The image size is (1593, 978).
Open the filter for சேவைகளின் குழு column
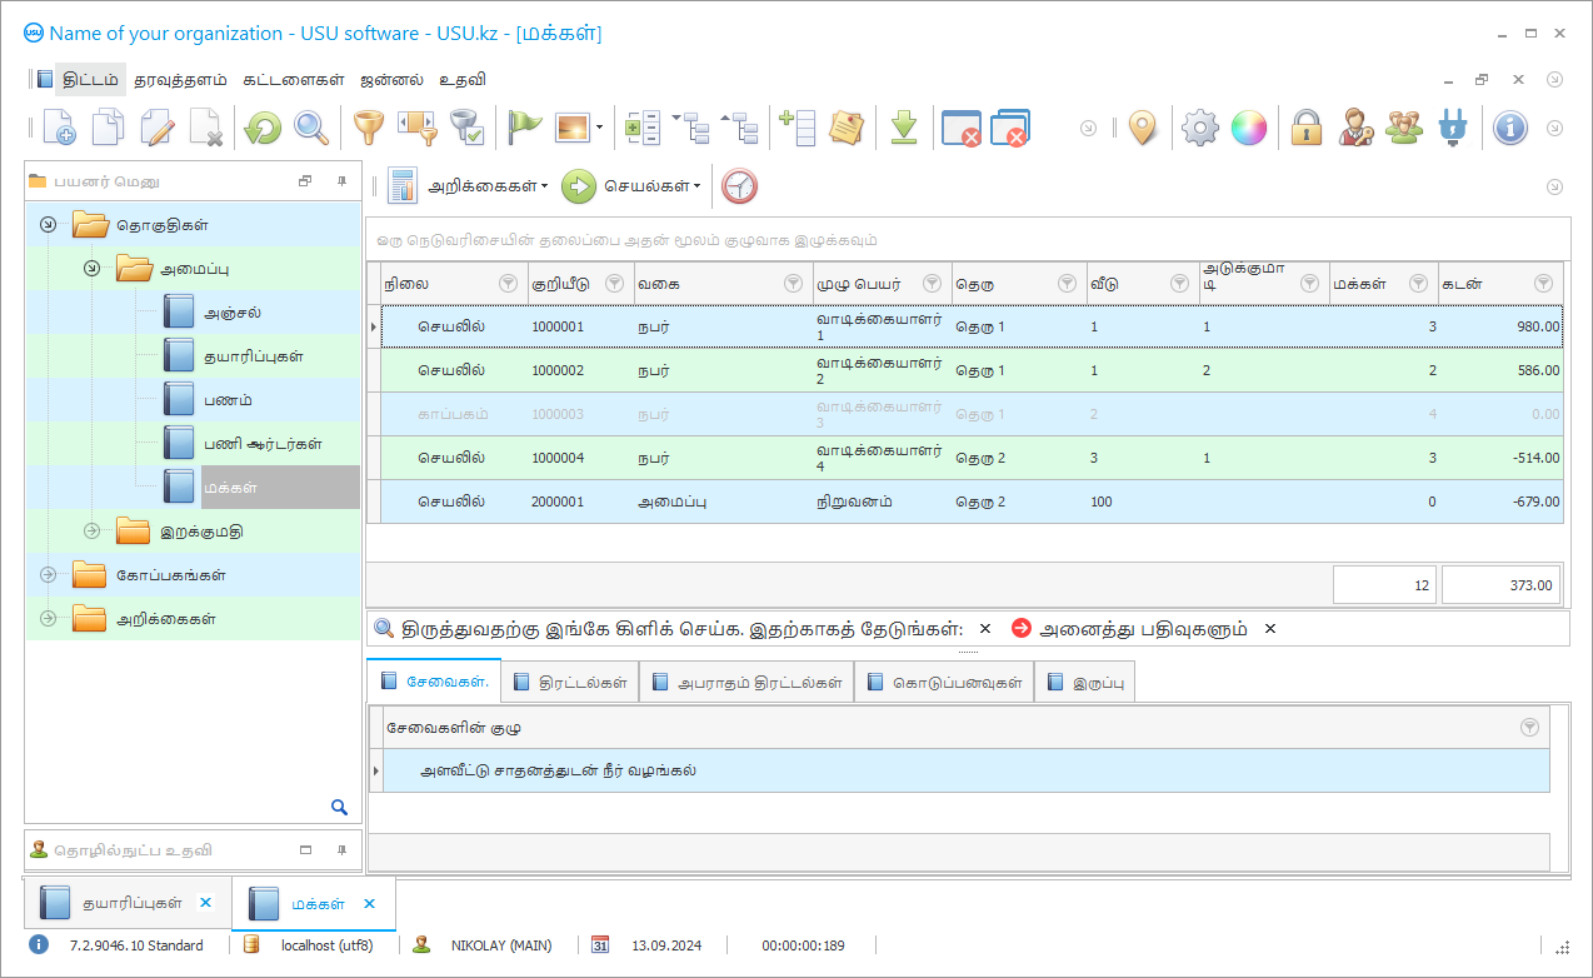click(1530, 728)
